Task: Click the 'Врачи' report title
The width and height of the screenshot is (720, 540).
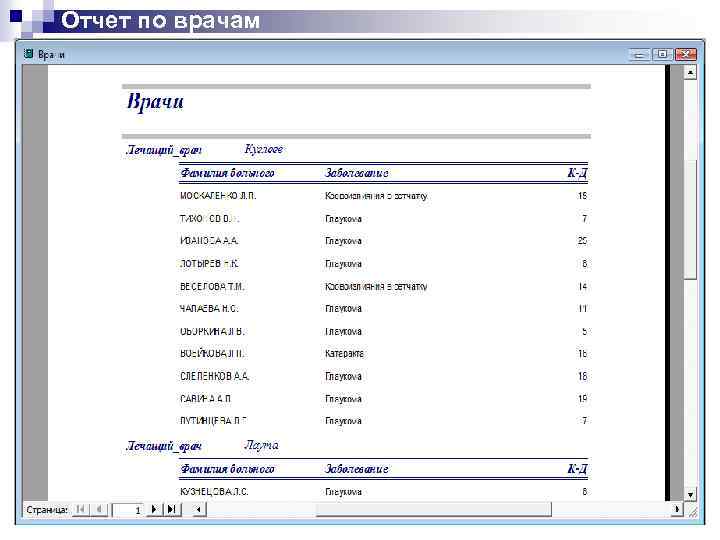Action: 155,101
